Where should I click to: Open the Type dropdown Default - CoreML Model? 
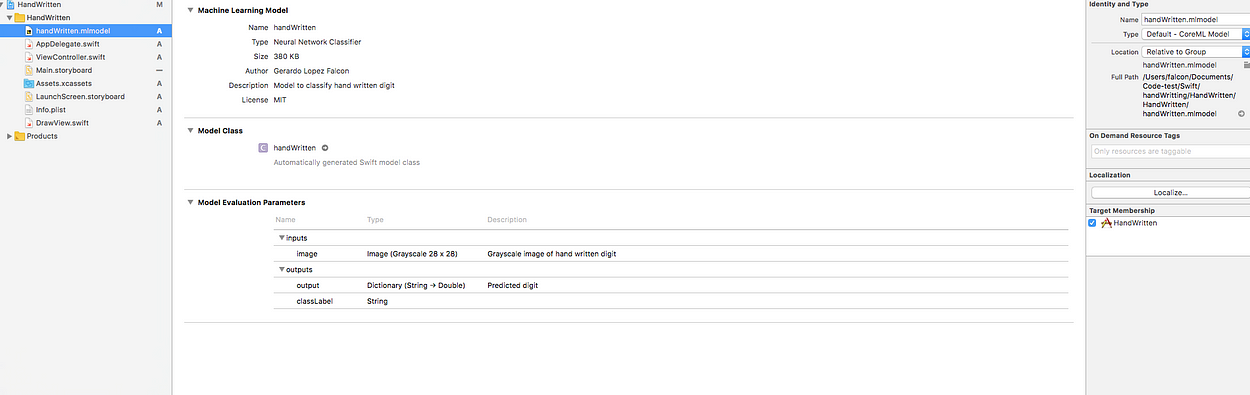(1196, 34)
